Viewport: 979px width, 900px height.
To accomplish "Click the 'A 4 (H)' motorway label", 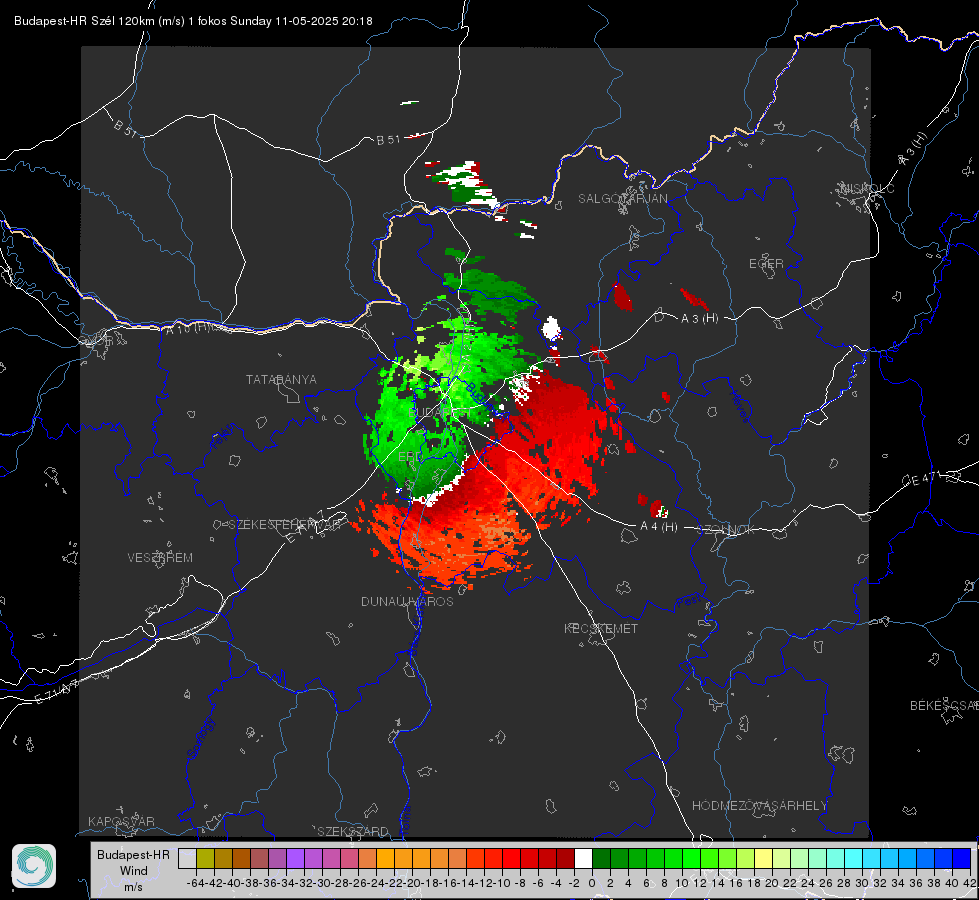I will pyautogui.click(x=659, y=527).
